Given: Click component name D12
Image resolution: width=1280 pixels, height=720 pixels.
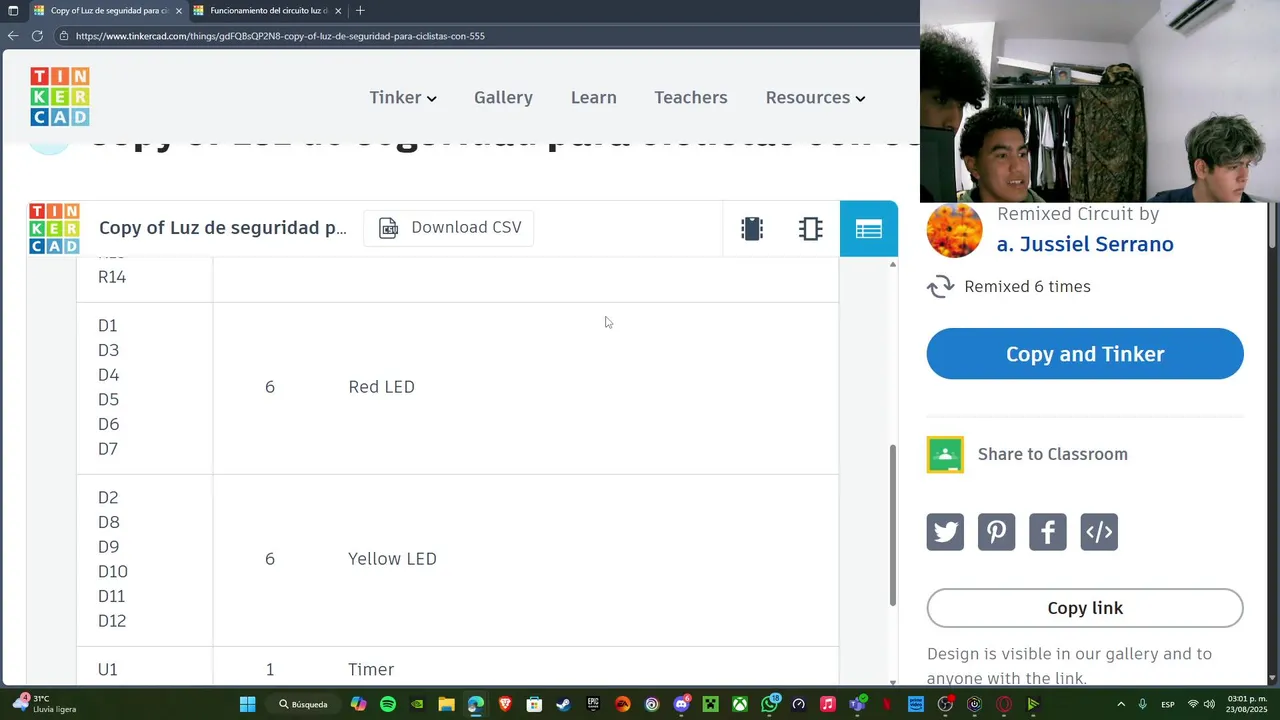Looking at the screenshot, I should tap(112, 621).
